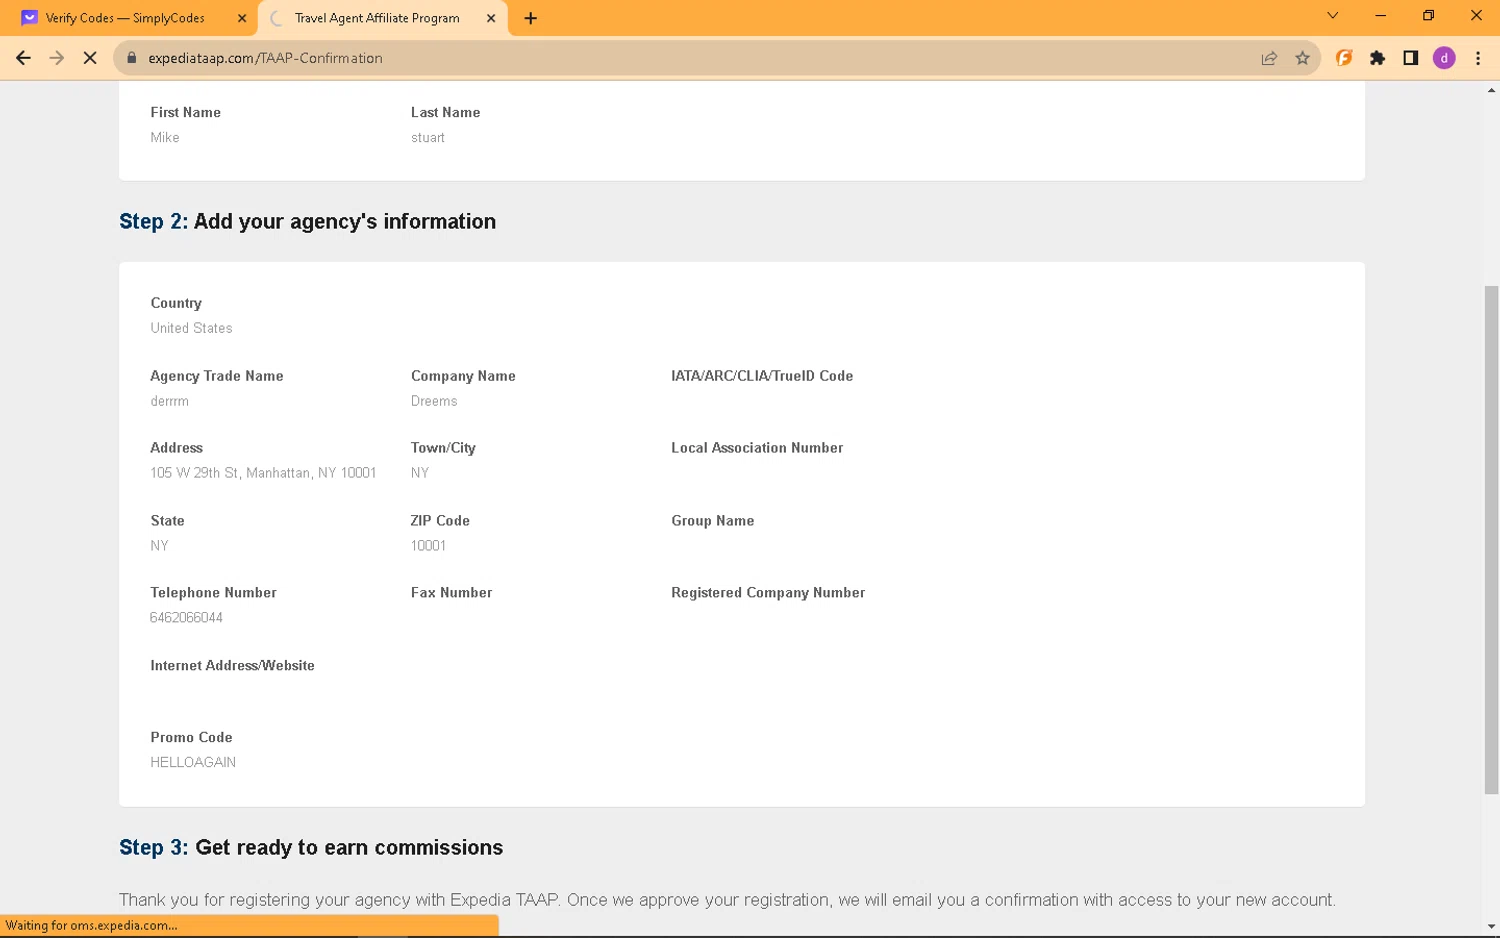1500x938 pixels.
Task: Share this page via share icon
Action: (x=1269, y=58)
